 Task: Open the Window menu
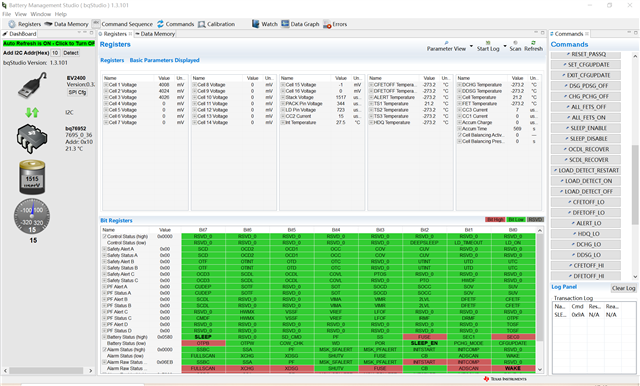point(41,14)
